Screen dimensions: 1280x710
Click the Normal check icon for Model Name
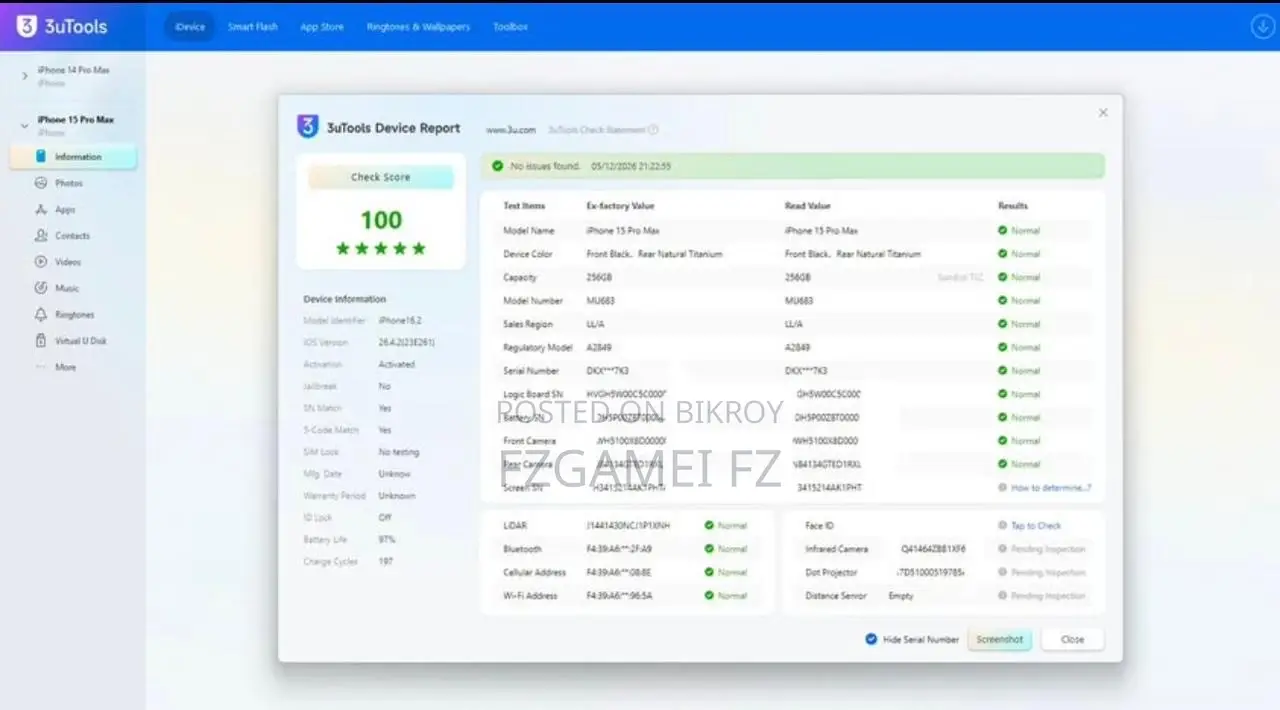(1002, 230)
